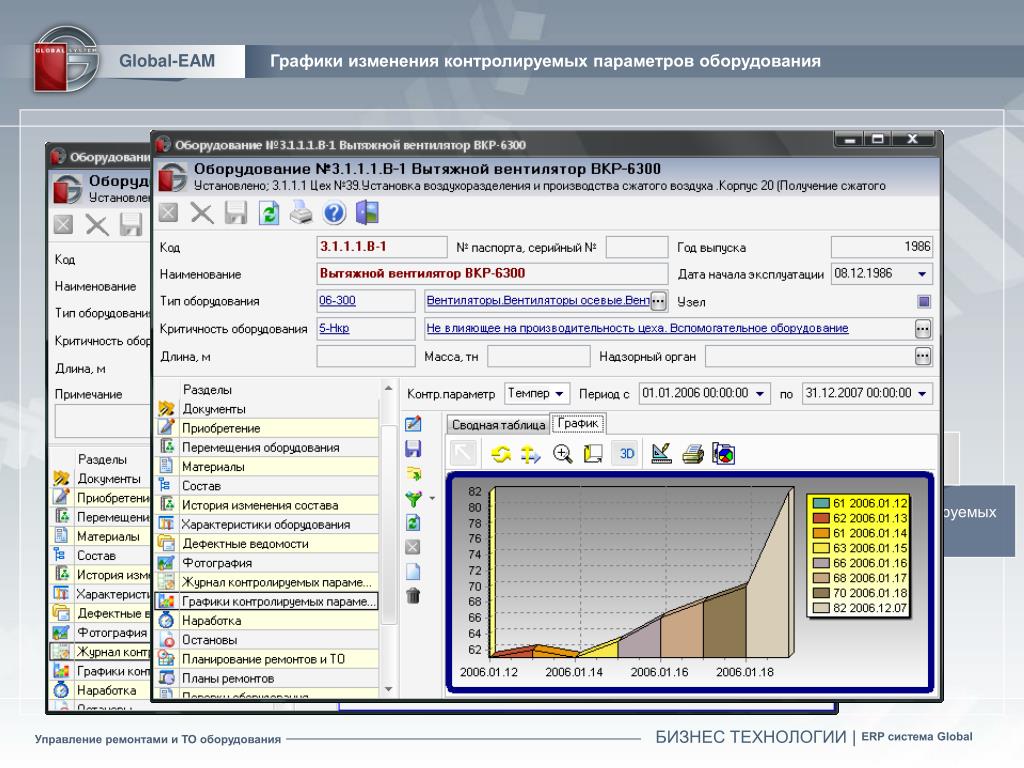Viewport: 1024px width, 768px height.
Task: Click the yellow move chart arrows icon
Action: 530,454
